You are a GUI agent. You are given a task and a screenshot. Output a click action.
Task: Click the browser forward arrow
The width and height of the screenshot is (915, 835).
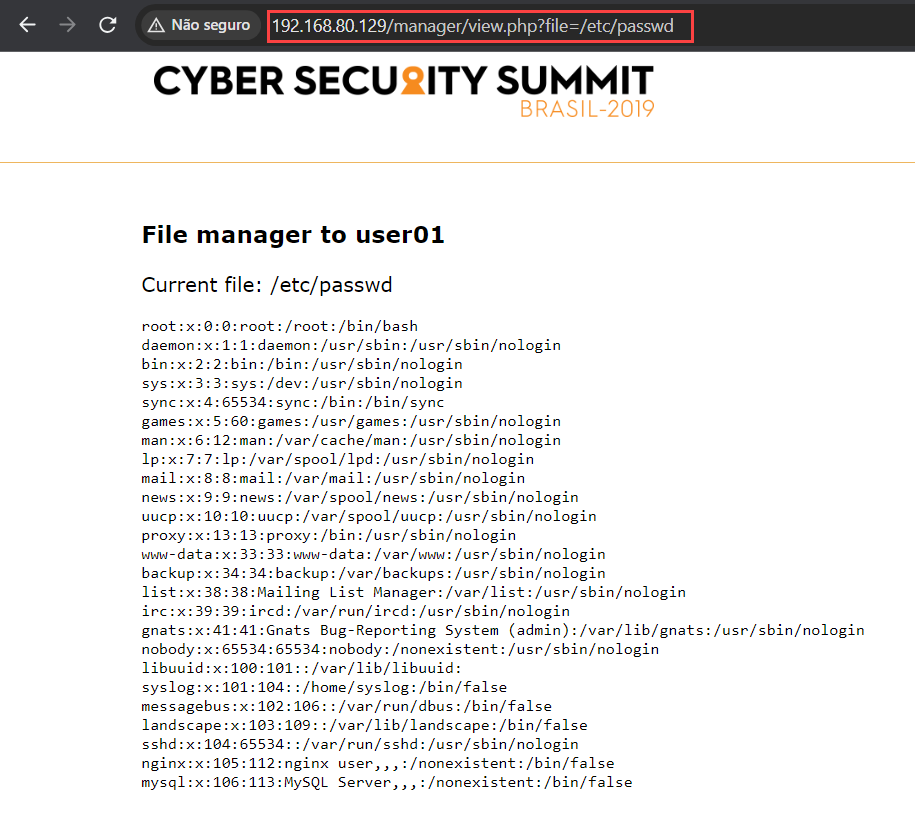[68, 25]
